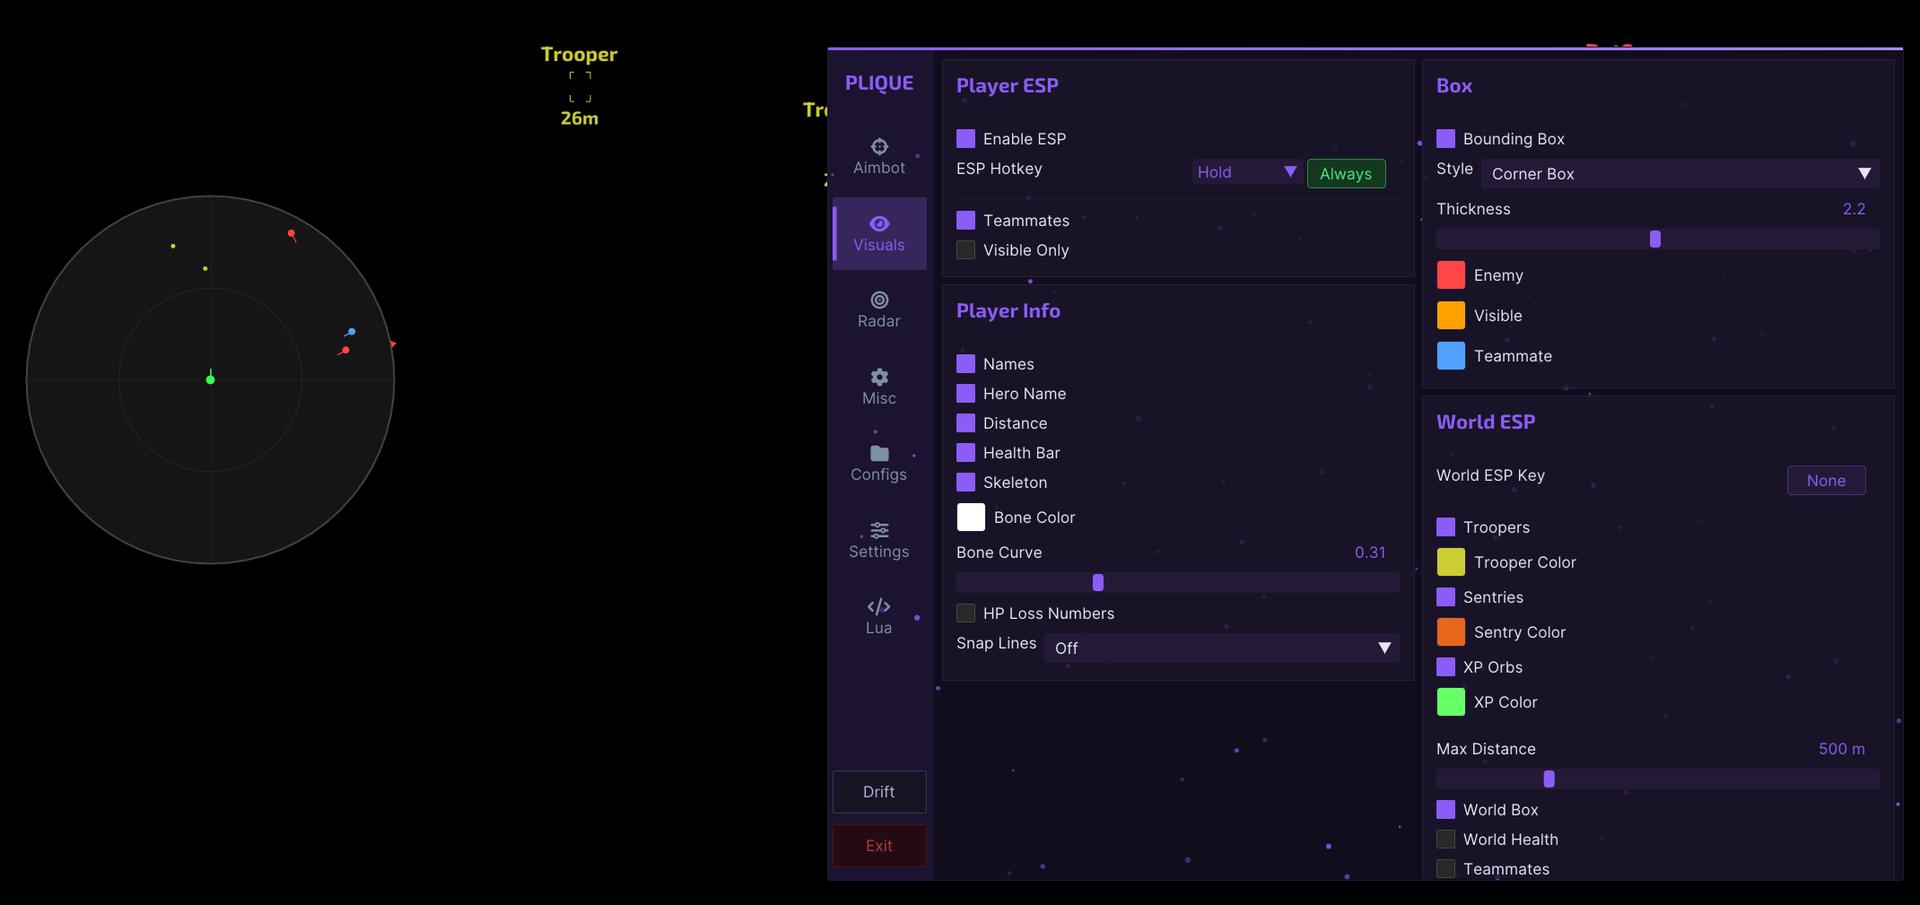Uncheck the Names checkbox

[966, 364]
